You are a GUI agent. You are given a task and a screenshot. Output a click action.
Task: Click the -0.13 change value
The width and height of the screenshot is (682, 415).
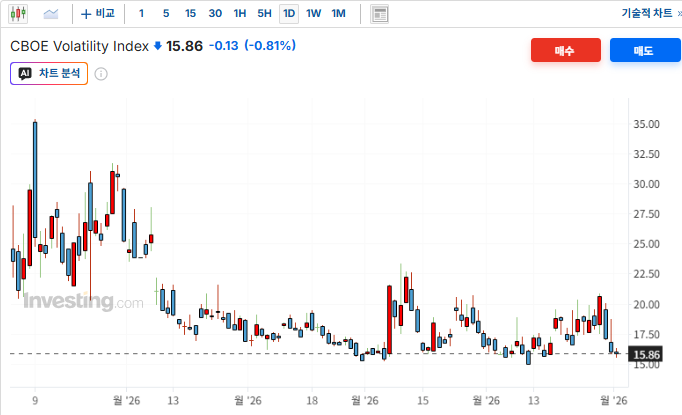pos(224,46)
